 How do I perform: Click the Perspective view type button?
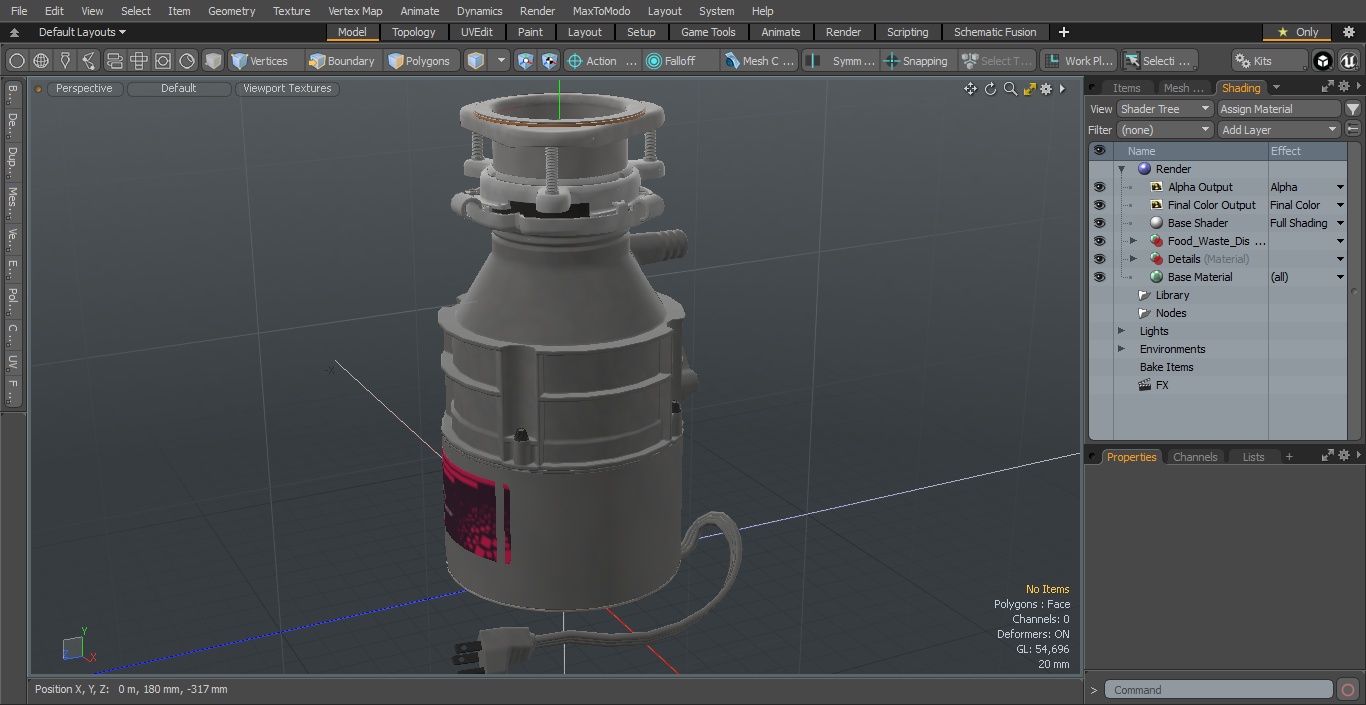[84, 88]
